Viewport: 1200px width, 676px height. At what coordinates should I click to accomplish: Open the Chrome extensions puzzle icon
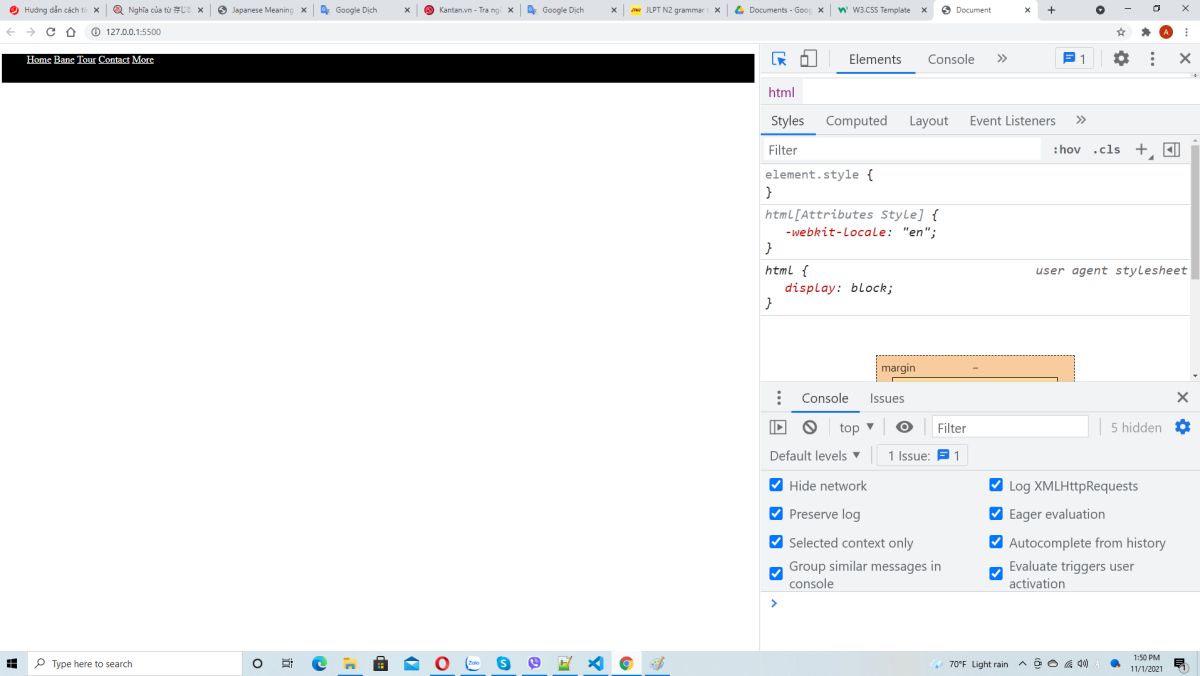pos(1146,32)
